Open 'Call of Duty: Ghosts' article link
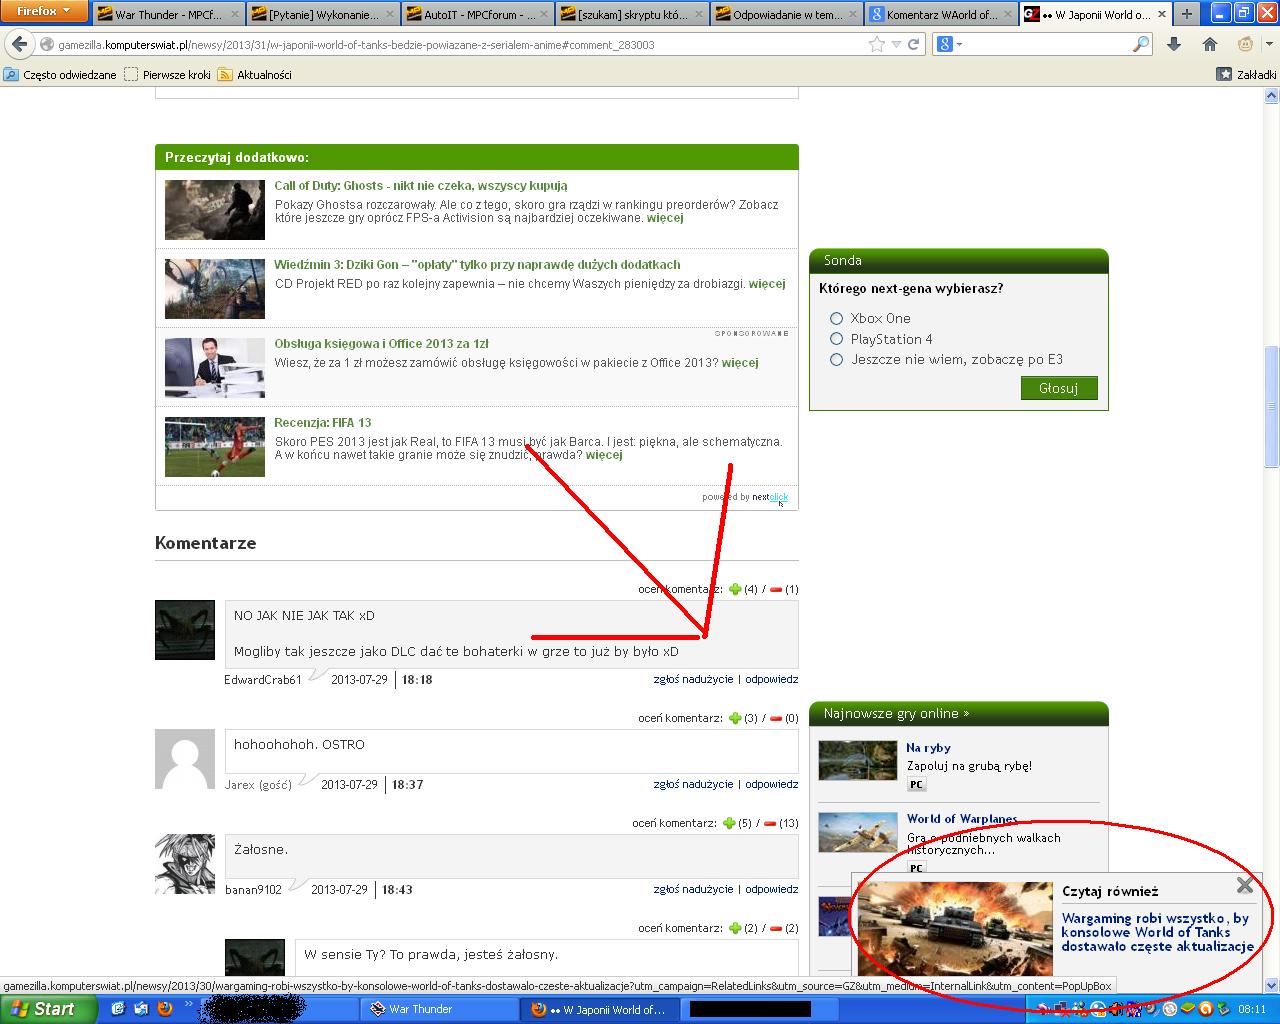The height and width of the screenshot is (1024, 1280). coord(421,186)
